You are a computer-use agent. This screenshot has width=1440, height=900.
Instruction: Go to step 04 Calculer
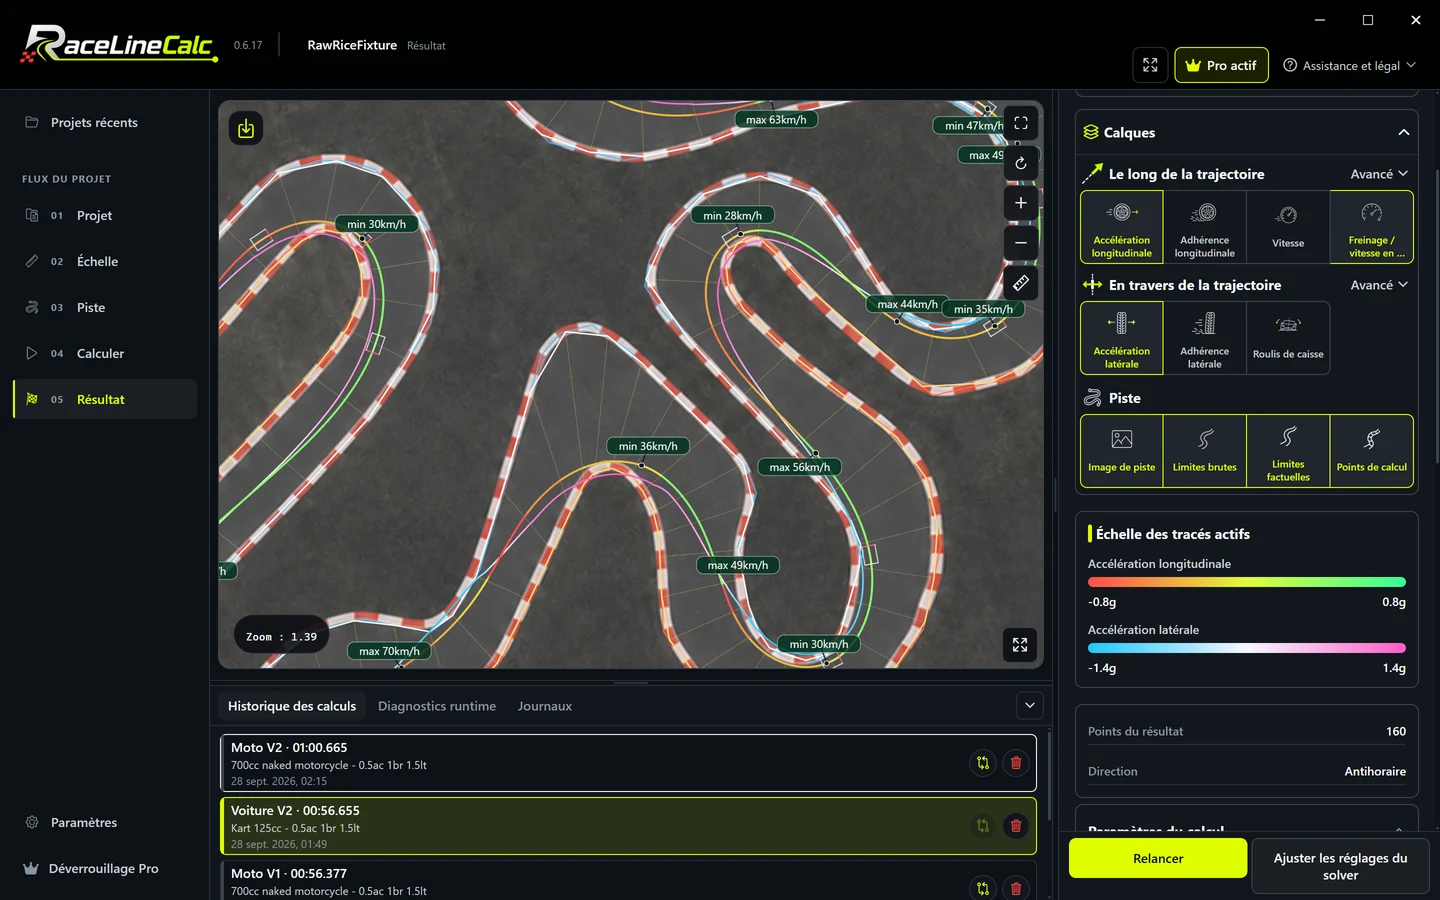pyautogui.click(x=105, y=353)
